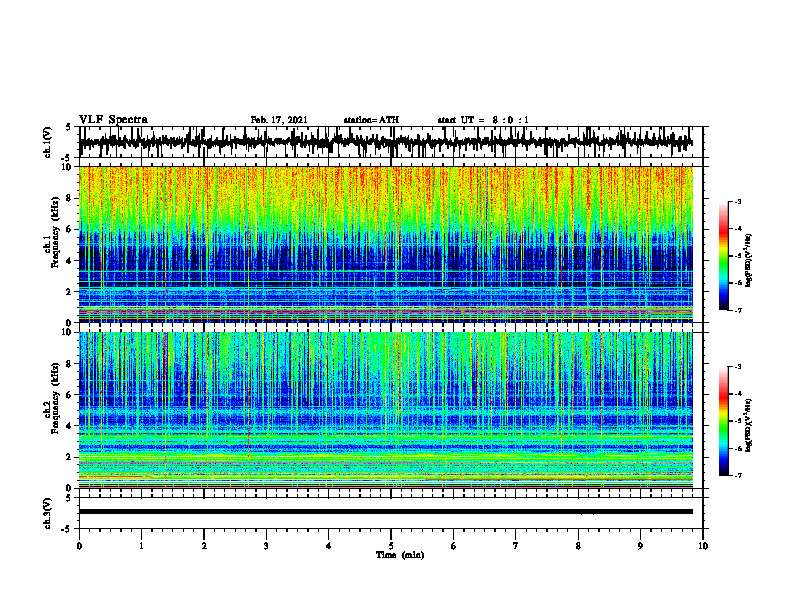Click time axis tick label "9"
This screenshot has height=612, width=792.
click(x=640, y=546)
